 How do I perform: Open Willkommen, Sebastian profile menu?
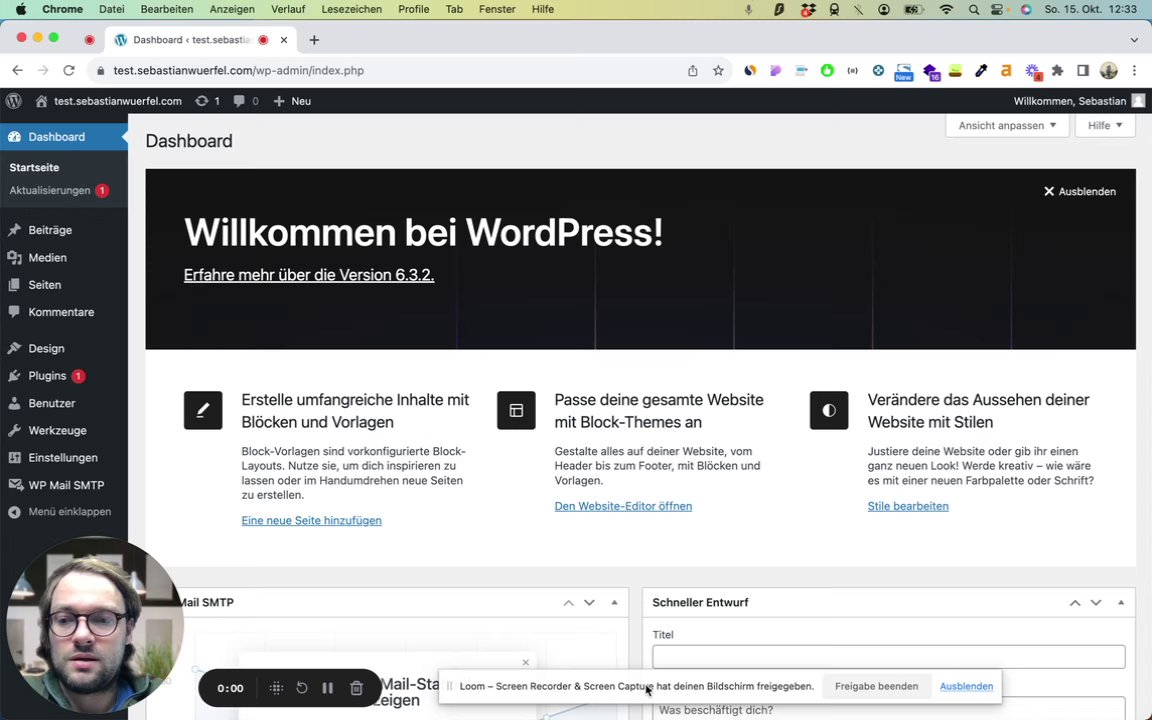point(1079,101)
